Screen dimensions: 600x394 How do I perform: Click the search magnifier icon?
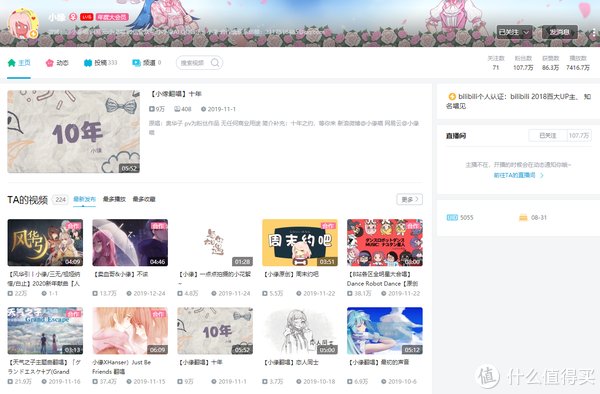[215, 62]
